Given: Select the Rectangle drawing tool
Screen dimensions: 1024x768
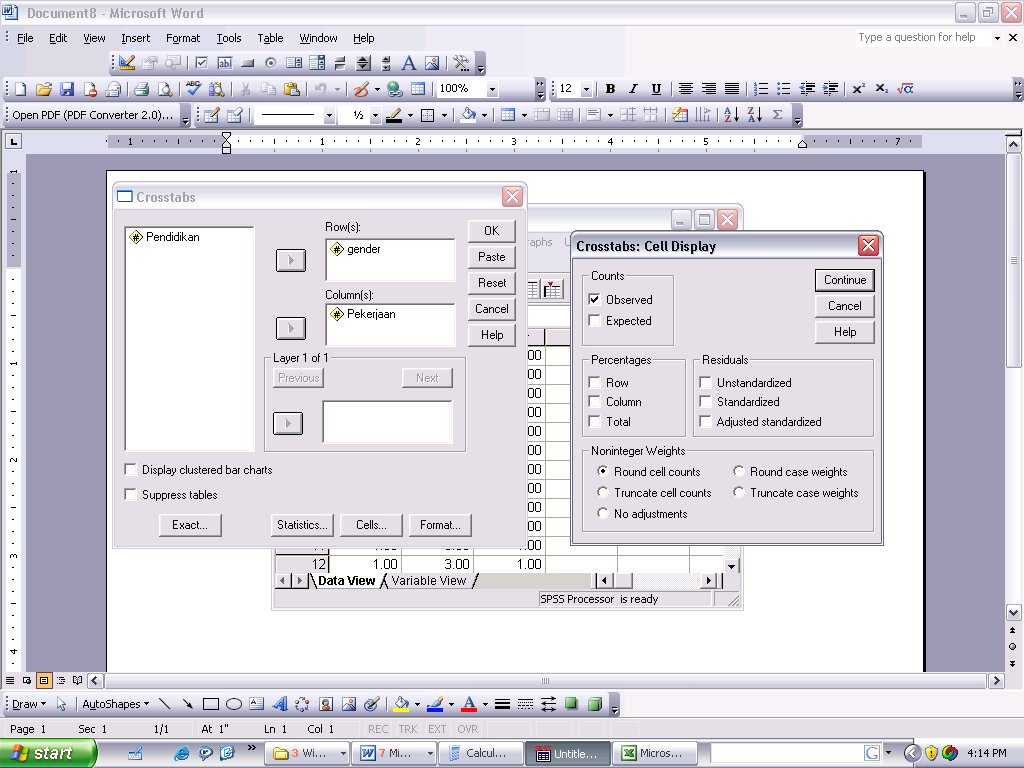Looking at the screenshot, I should (210, 704).
